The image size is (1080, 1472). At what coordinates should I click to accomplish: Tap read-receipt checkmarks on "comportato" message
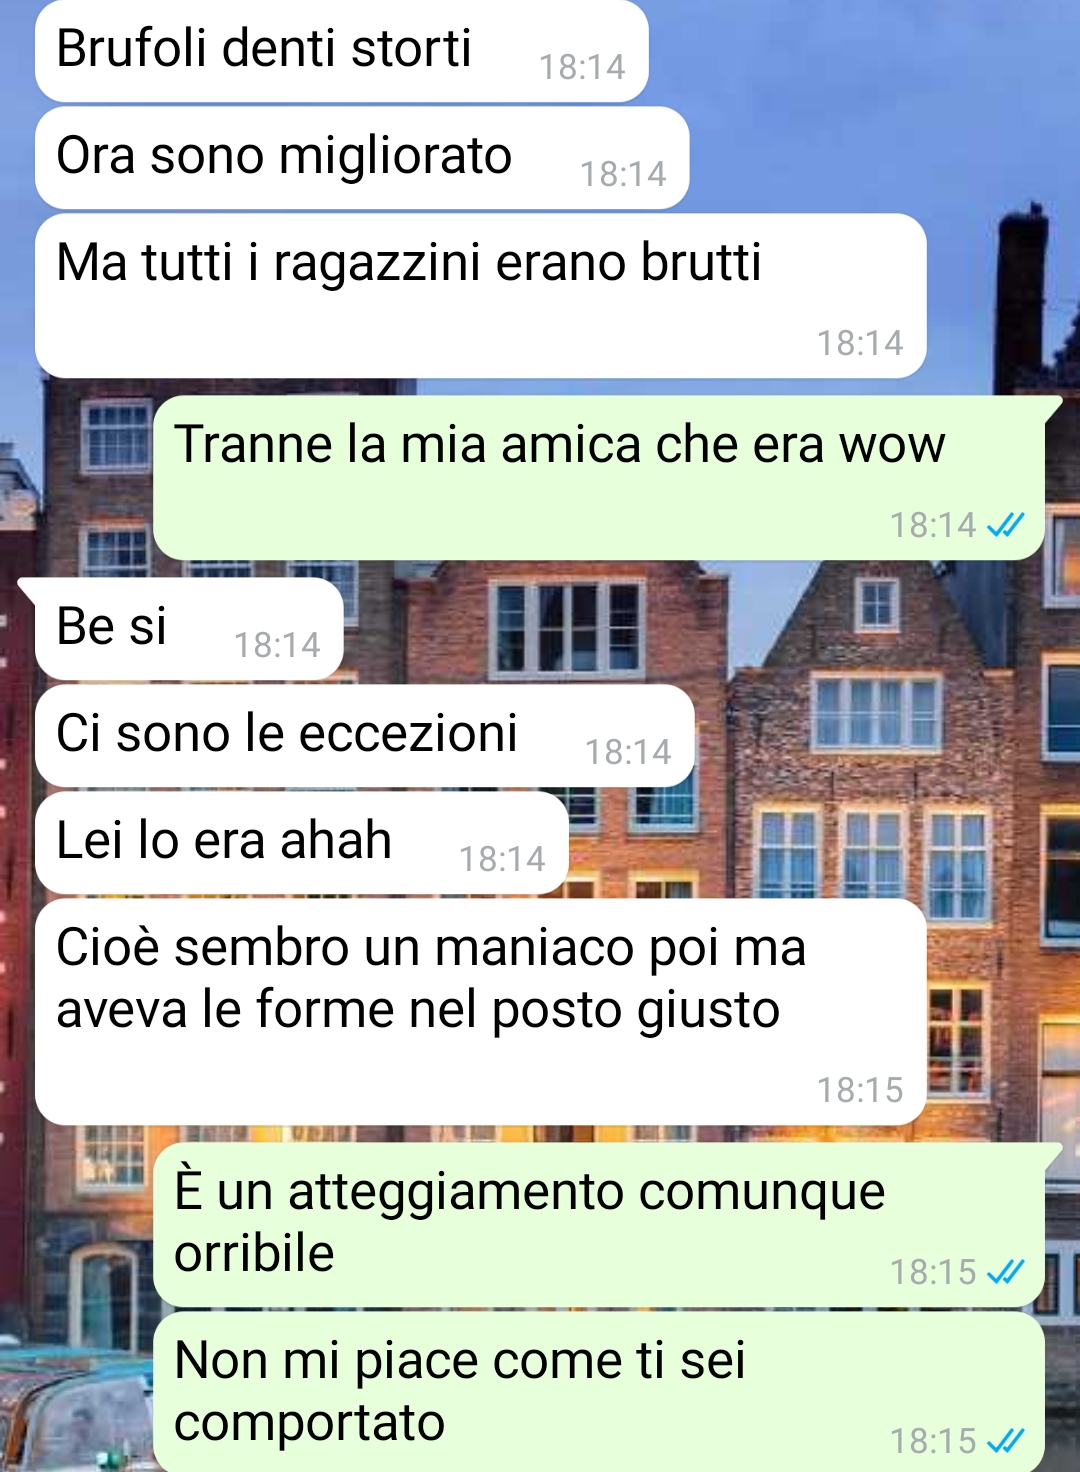point(1006,1441)
